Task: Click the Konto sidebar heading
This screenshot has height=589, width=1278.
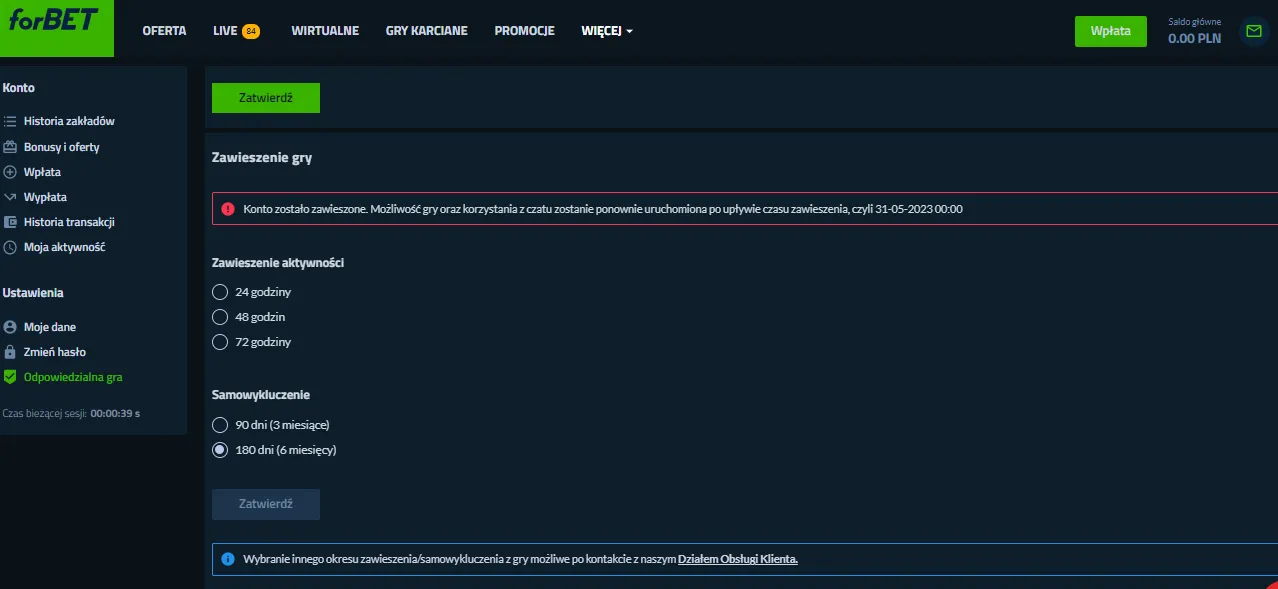Action: (x=19, y=88)
